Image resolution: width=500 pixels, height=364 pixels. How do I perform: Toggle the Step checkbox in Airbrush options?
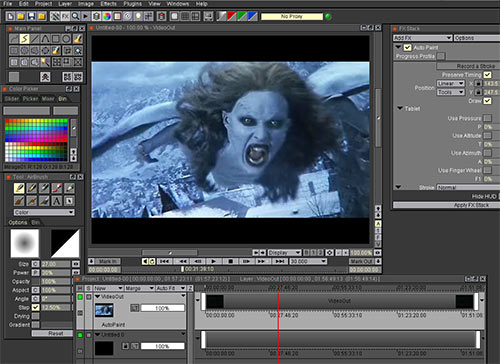point(36,307)
